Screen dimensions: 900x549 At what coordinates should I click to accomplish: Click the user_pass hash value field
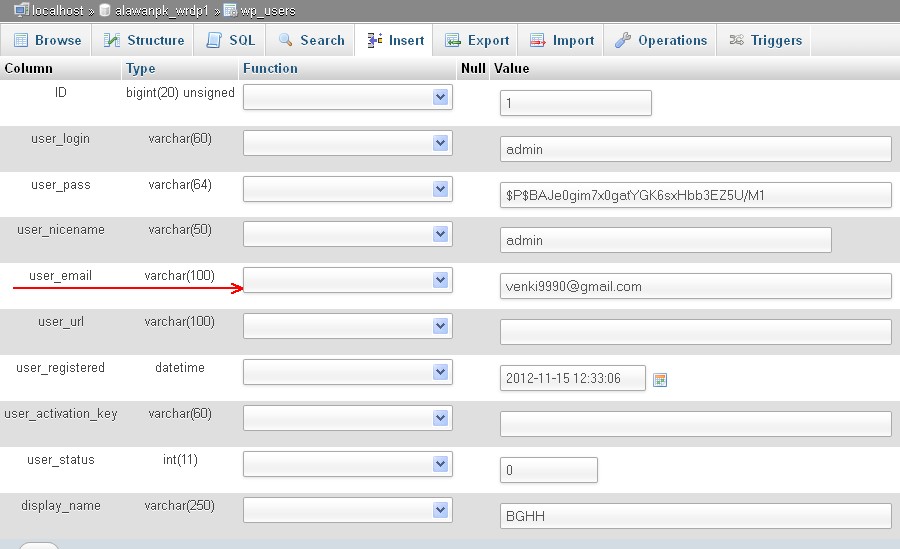coord(696,195)
